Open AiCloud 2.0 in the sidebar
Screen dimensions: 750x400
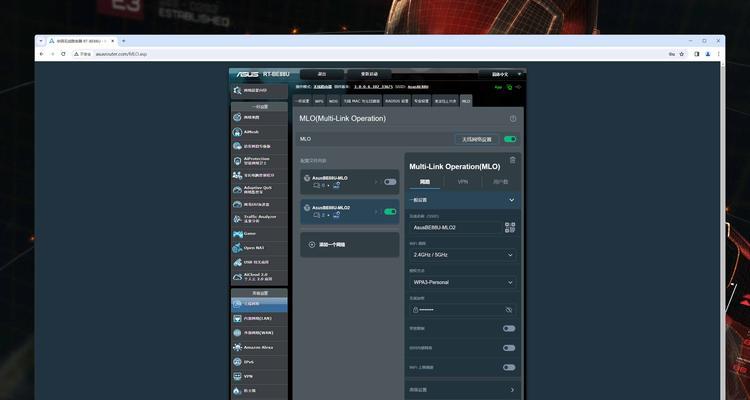[259, 277]
